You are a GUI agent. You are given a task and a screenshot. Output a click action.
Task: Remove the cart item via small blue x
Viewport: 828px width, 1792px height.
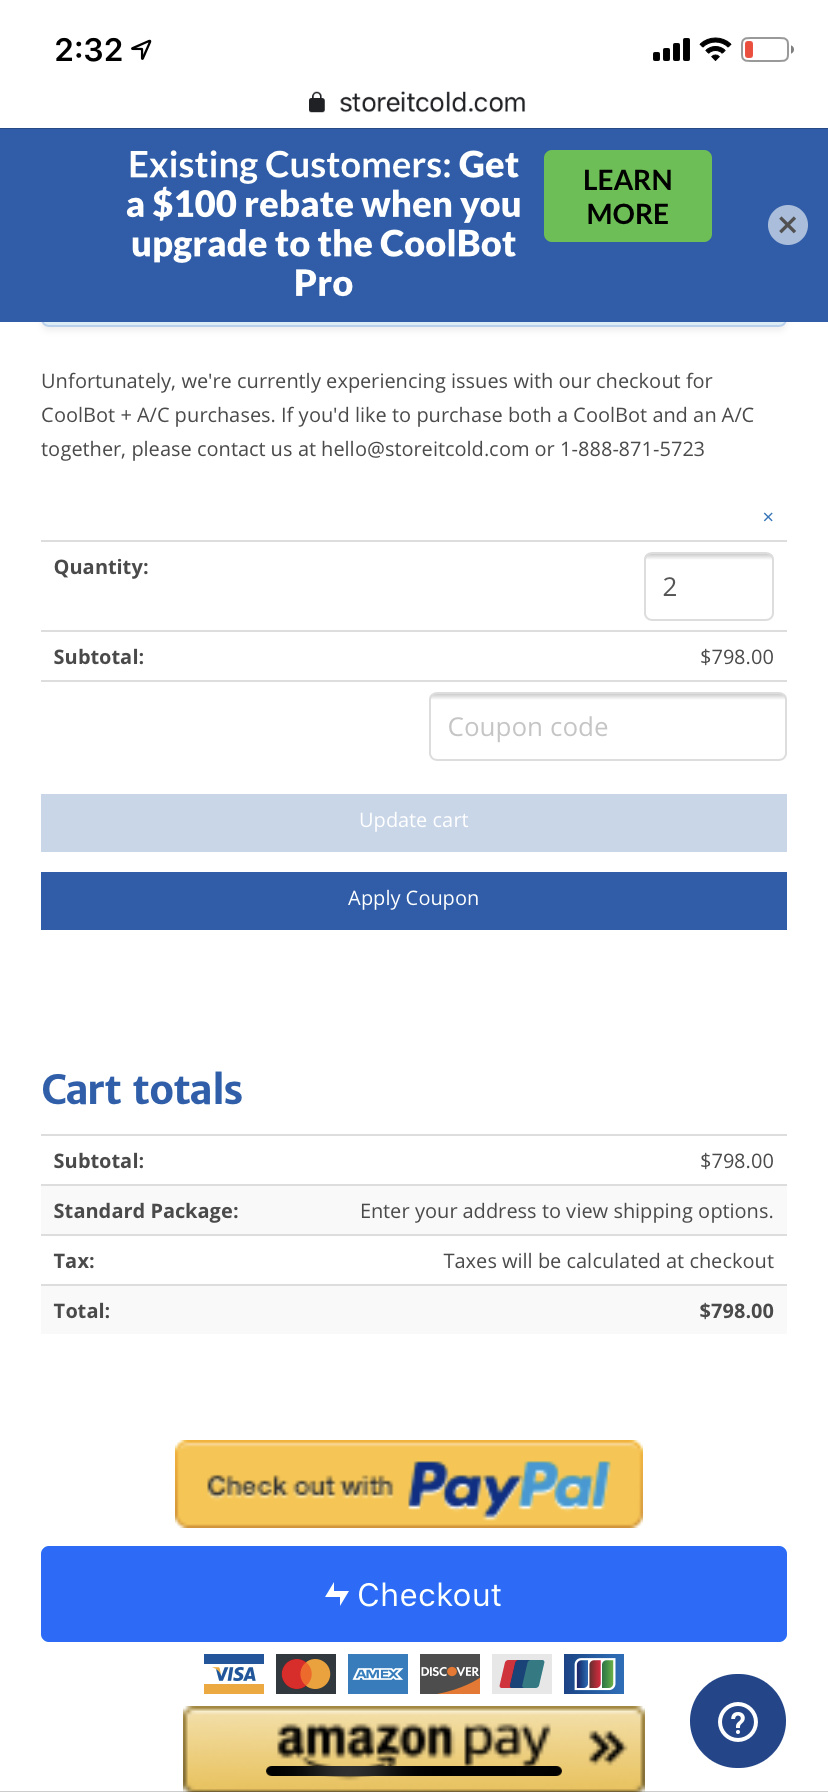click(768, 517)
